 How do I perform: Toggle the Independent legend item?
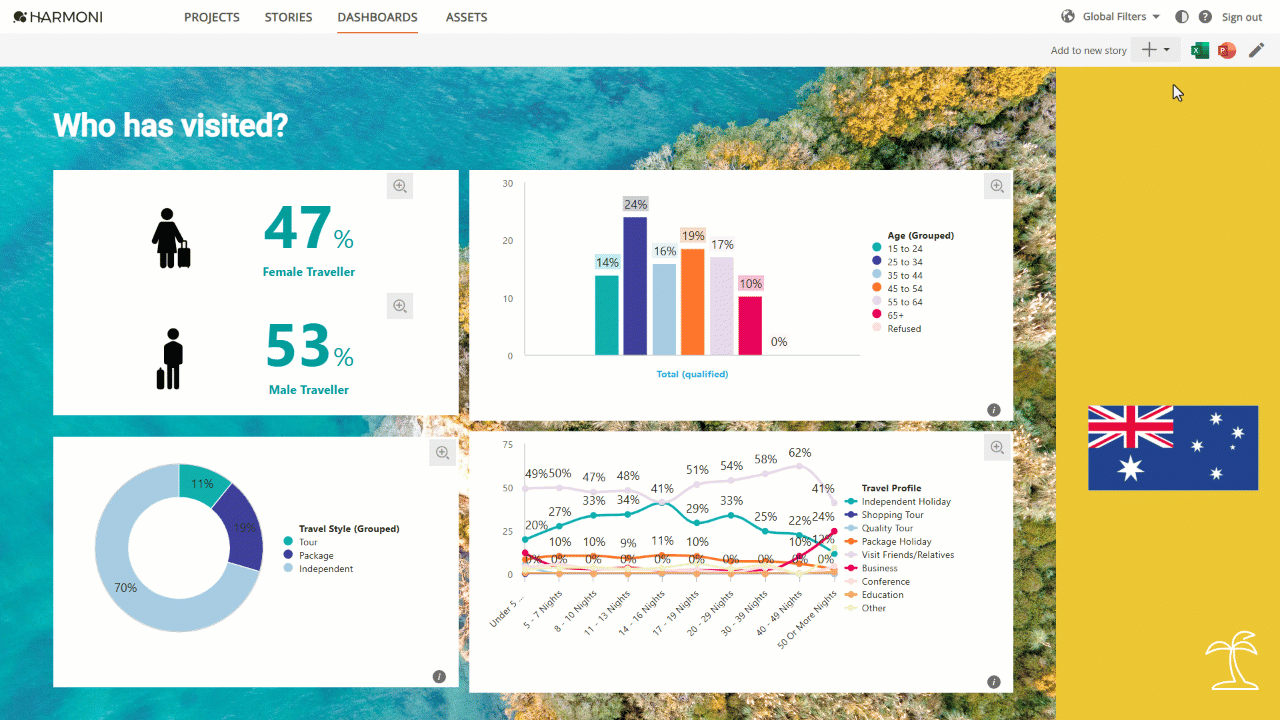tap(319, 569)
